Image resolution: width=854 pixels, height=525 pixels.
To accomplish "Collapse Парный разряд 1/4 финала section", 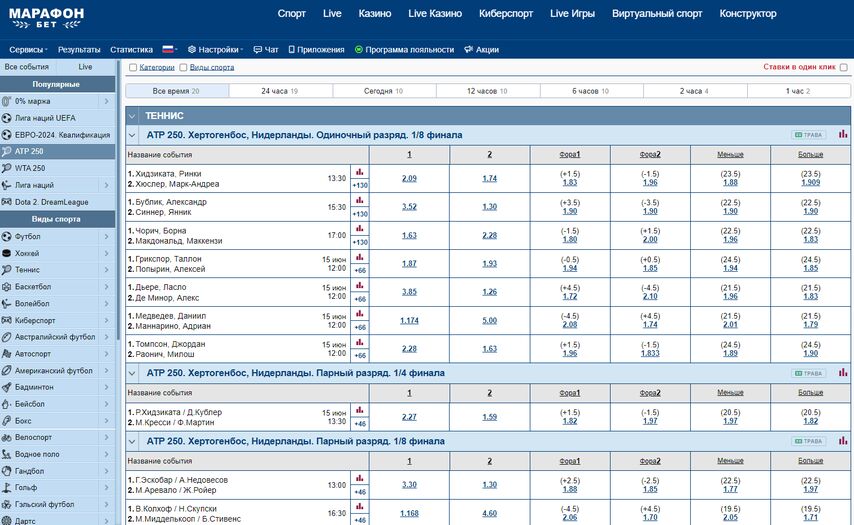I will 132,373.
